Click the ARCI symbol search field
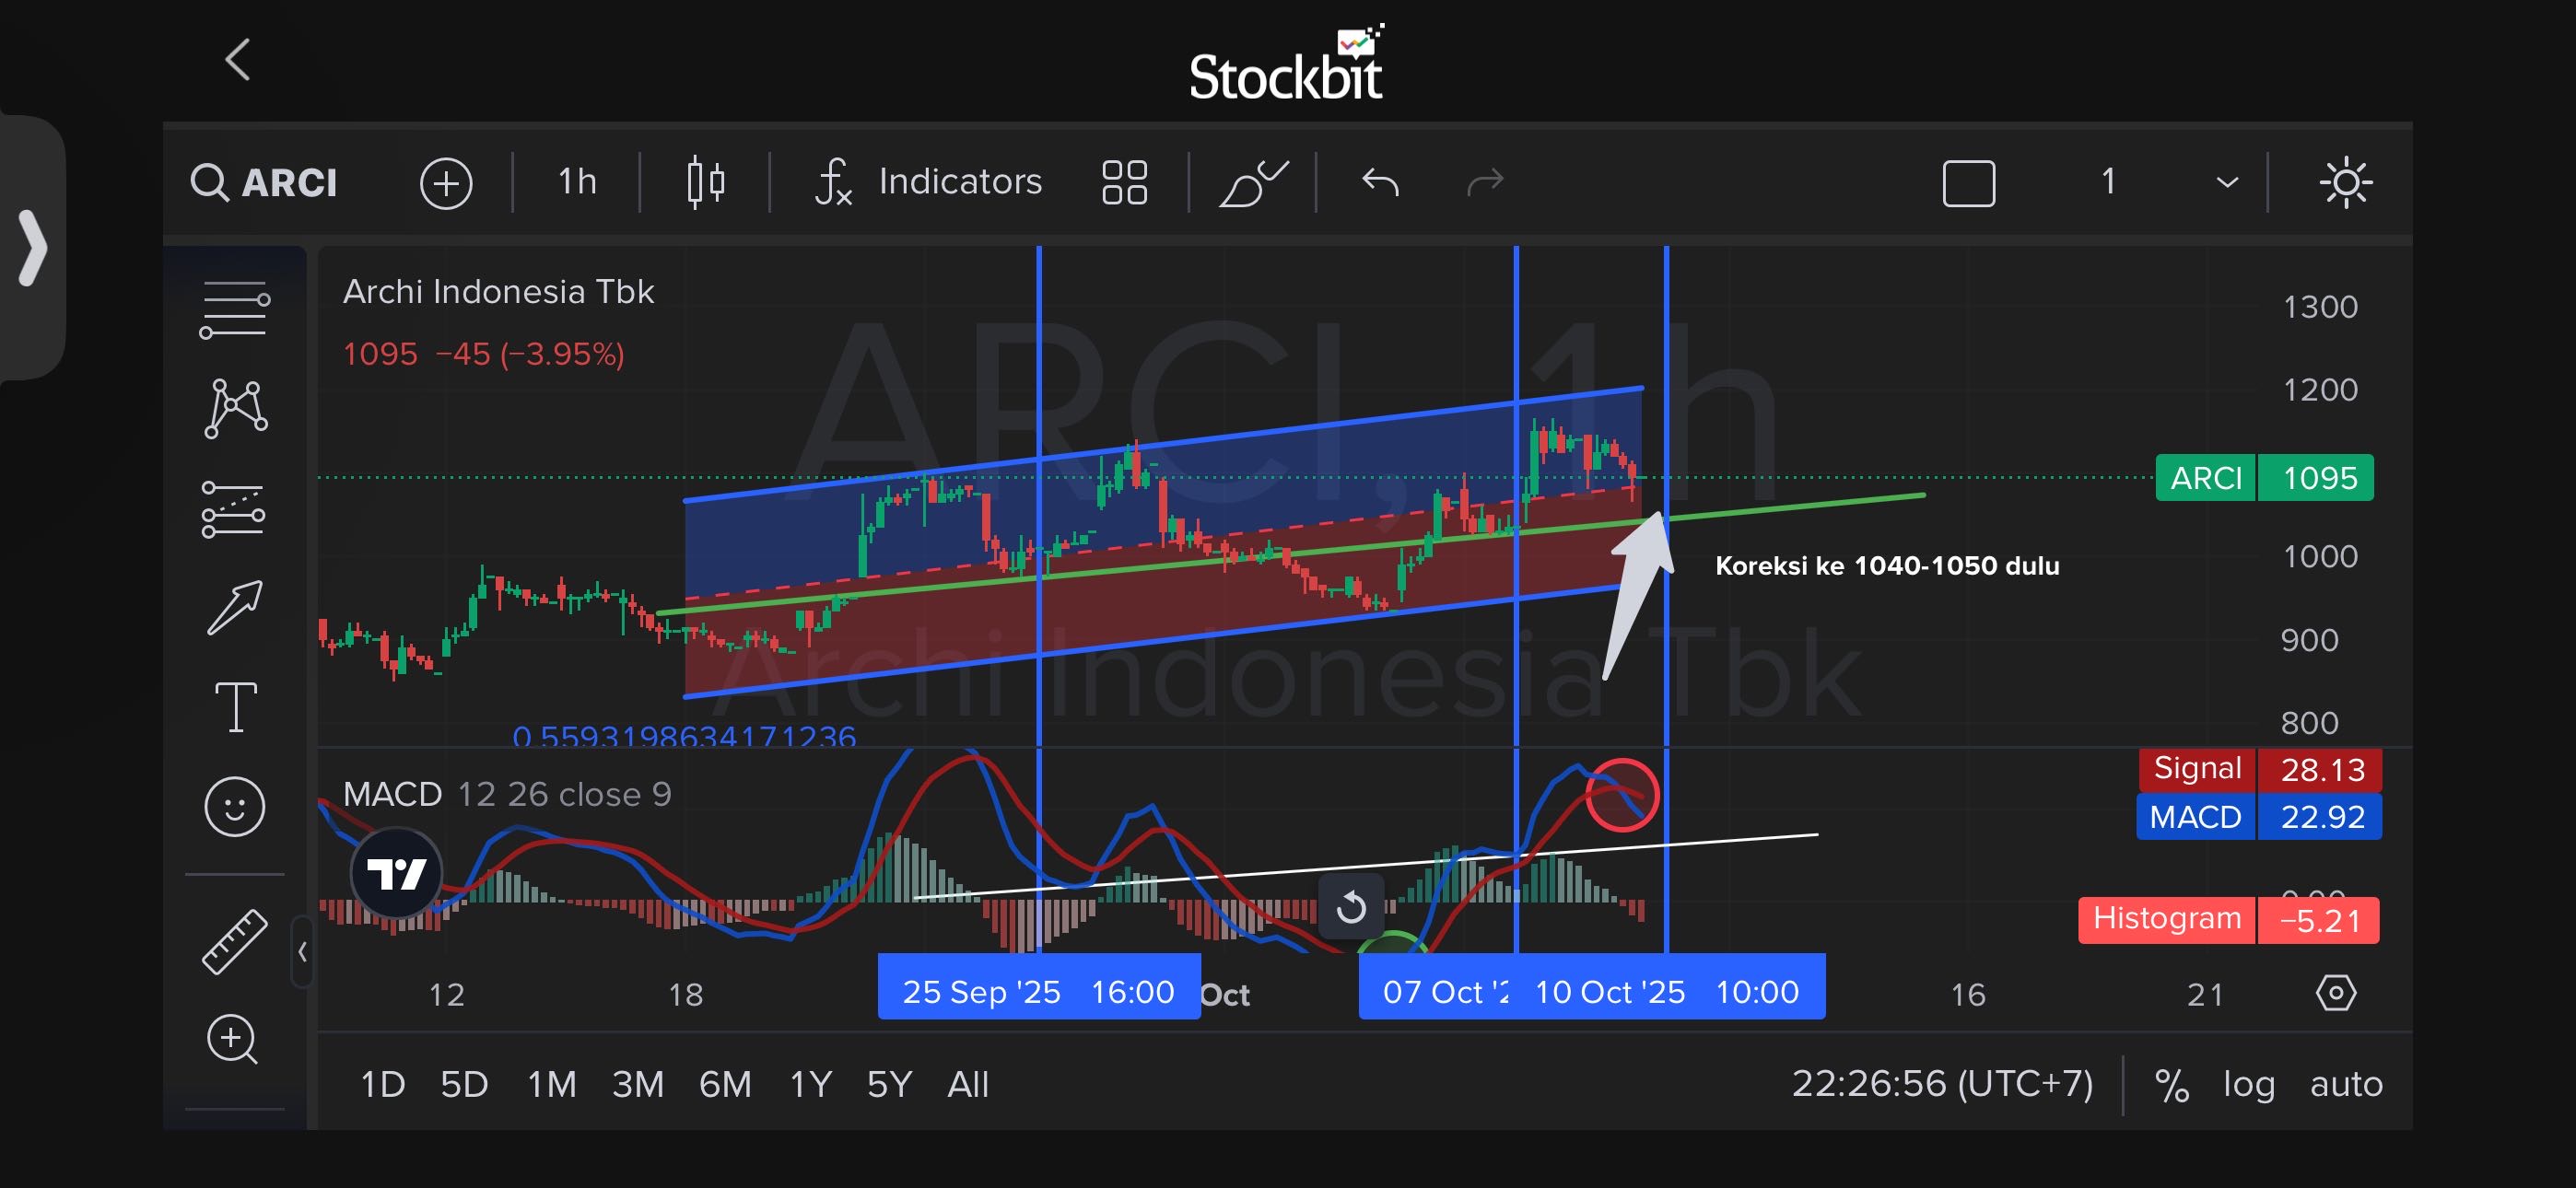Image resolution: width=2576 pixels, height=1188 pixels. click(x=265, y=183)
